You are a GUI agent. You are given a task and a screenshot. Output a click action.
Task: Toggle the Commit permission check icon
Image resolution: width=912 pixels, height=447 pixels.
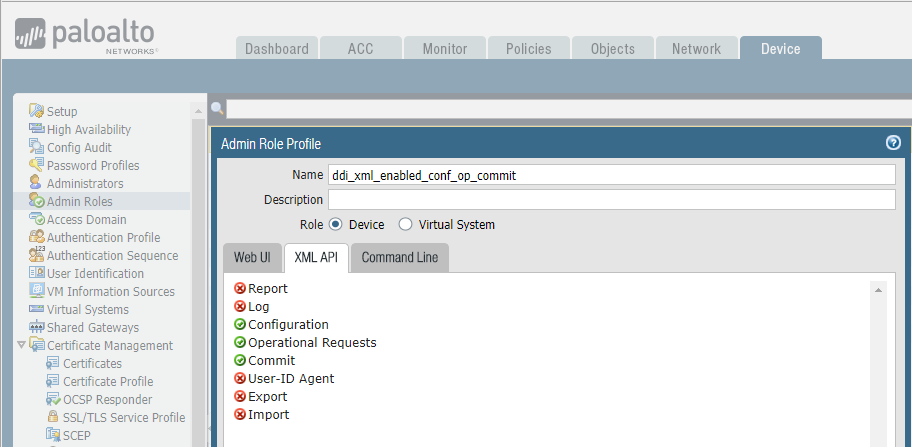click(x=240, y=361)
